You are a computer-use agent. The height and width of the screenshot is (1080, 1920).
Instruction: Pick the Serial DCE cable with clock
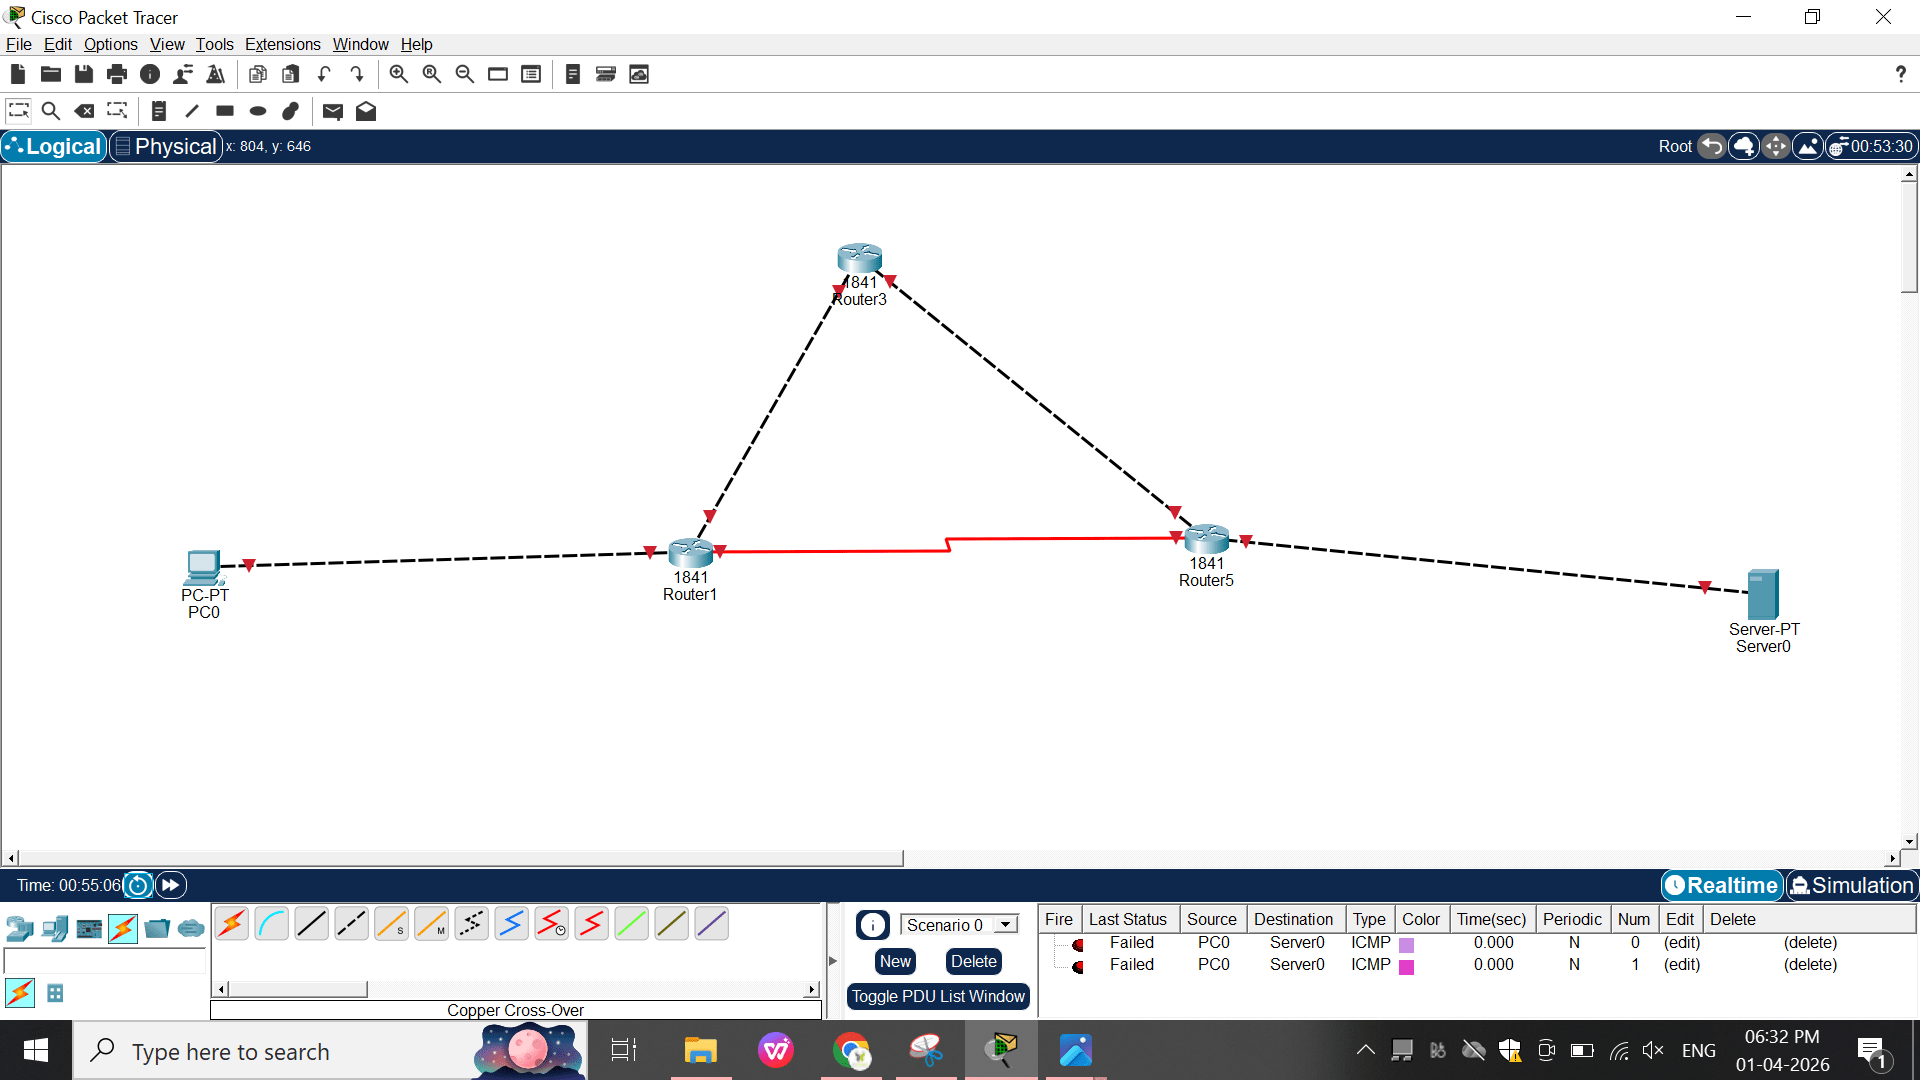click(x=552, y=924)
